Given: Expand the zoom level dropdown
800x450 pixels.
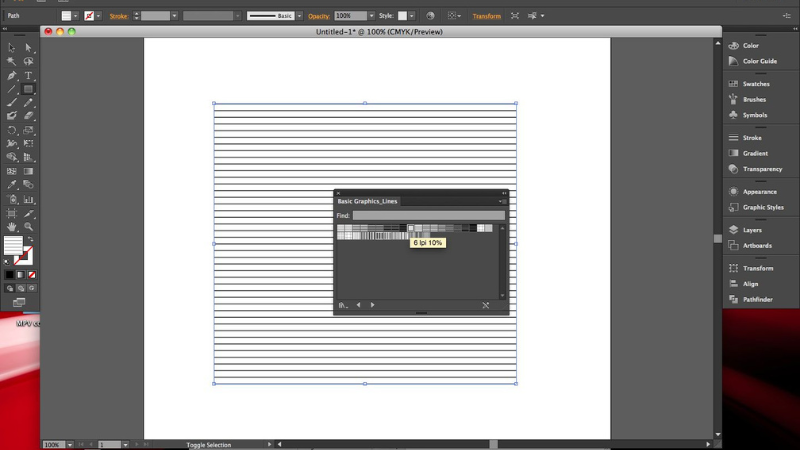Looking at the screenshot, I should (x=68, y=444).
